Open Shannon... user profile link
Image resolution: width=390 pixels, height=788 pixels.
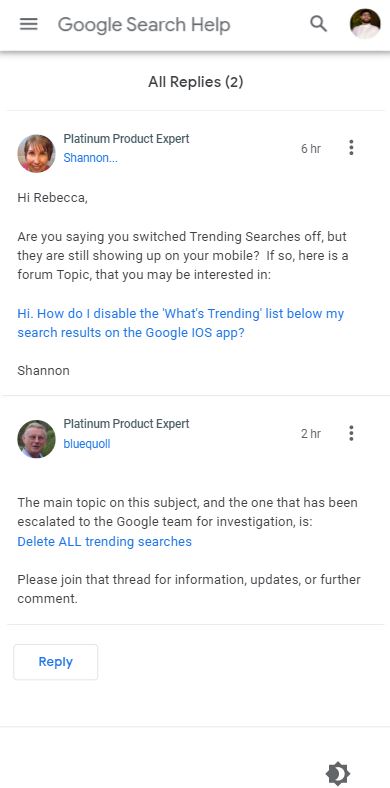pos(90,158)
